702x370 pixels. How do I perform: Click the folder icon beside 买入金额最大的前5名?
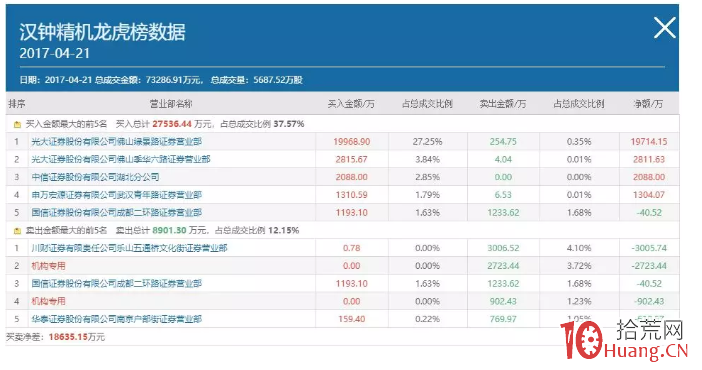(x=17, y=124)
